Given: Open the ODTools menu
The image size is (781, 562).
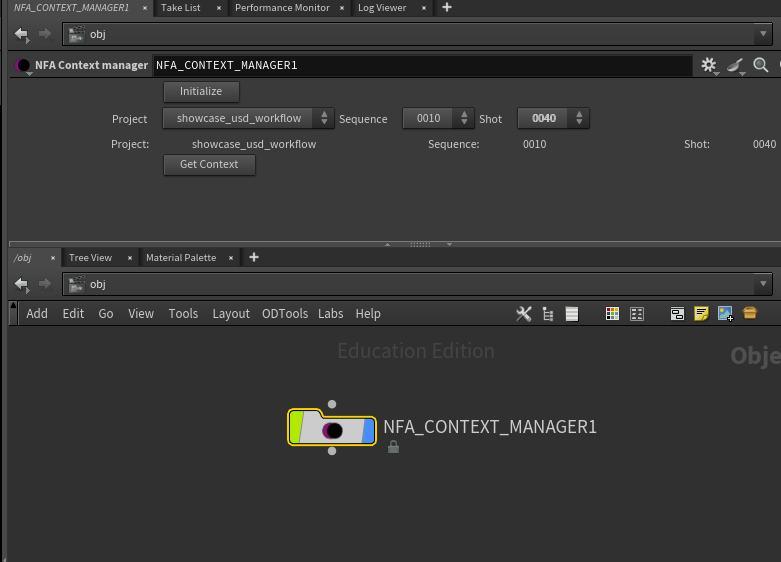Looking at the screenshot, I should (x=285, y=314).
